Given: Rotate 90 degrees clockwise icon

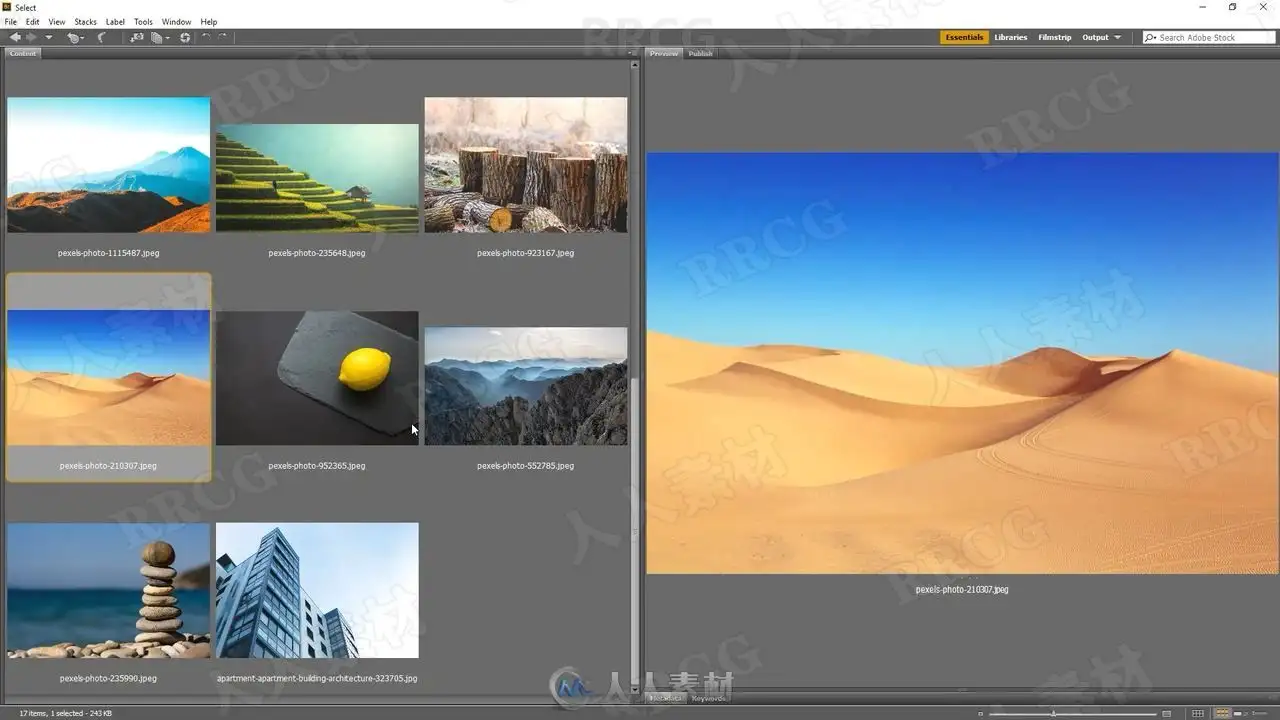Looking at the screenshot, I should pyautogui.click(x=222, y=37).
